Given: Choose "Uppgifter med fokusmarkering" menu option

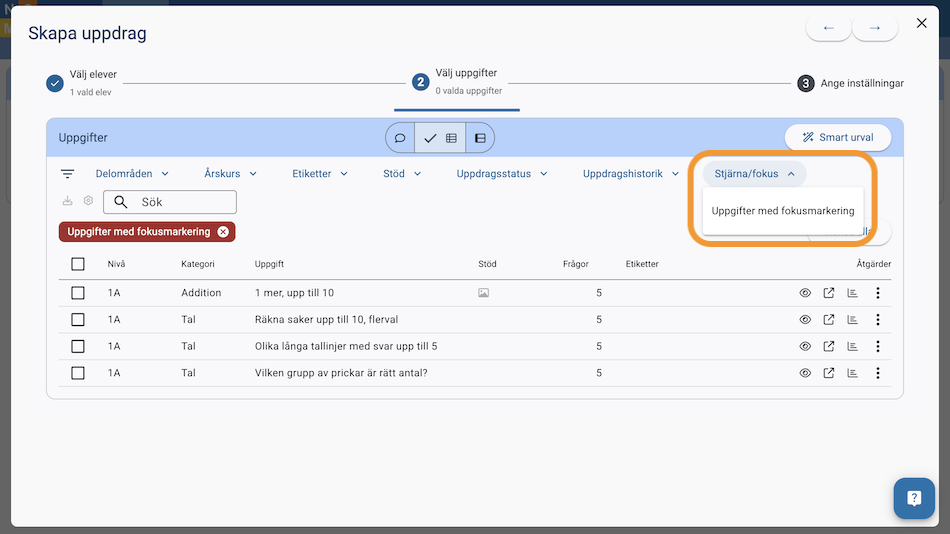Looking at the screenshot, I should tap(782, 211).
